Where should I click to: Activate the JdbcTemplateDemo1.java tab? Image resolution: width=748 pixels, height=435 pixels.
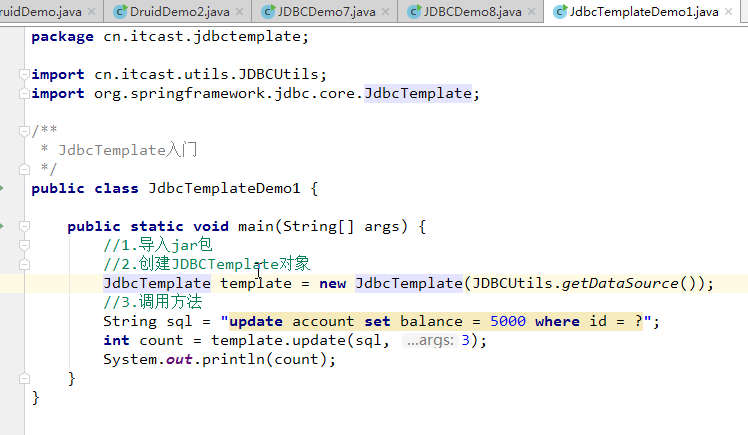pyautogui.click(x=644, y=11)
